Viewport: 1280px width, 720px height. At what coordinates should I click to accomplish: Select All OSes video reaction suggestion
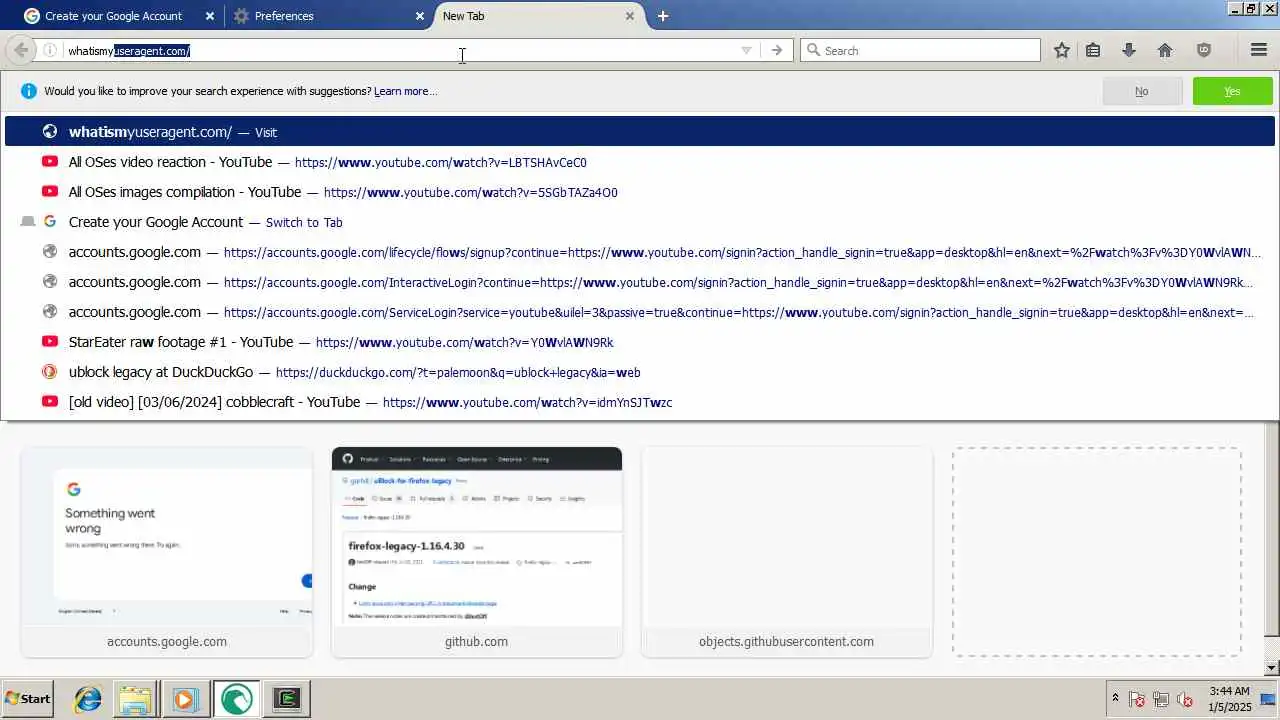(640, 162)
